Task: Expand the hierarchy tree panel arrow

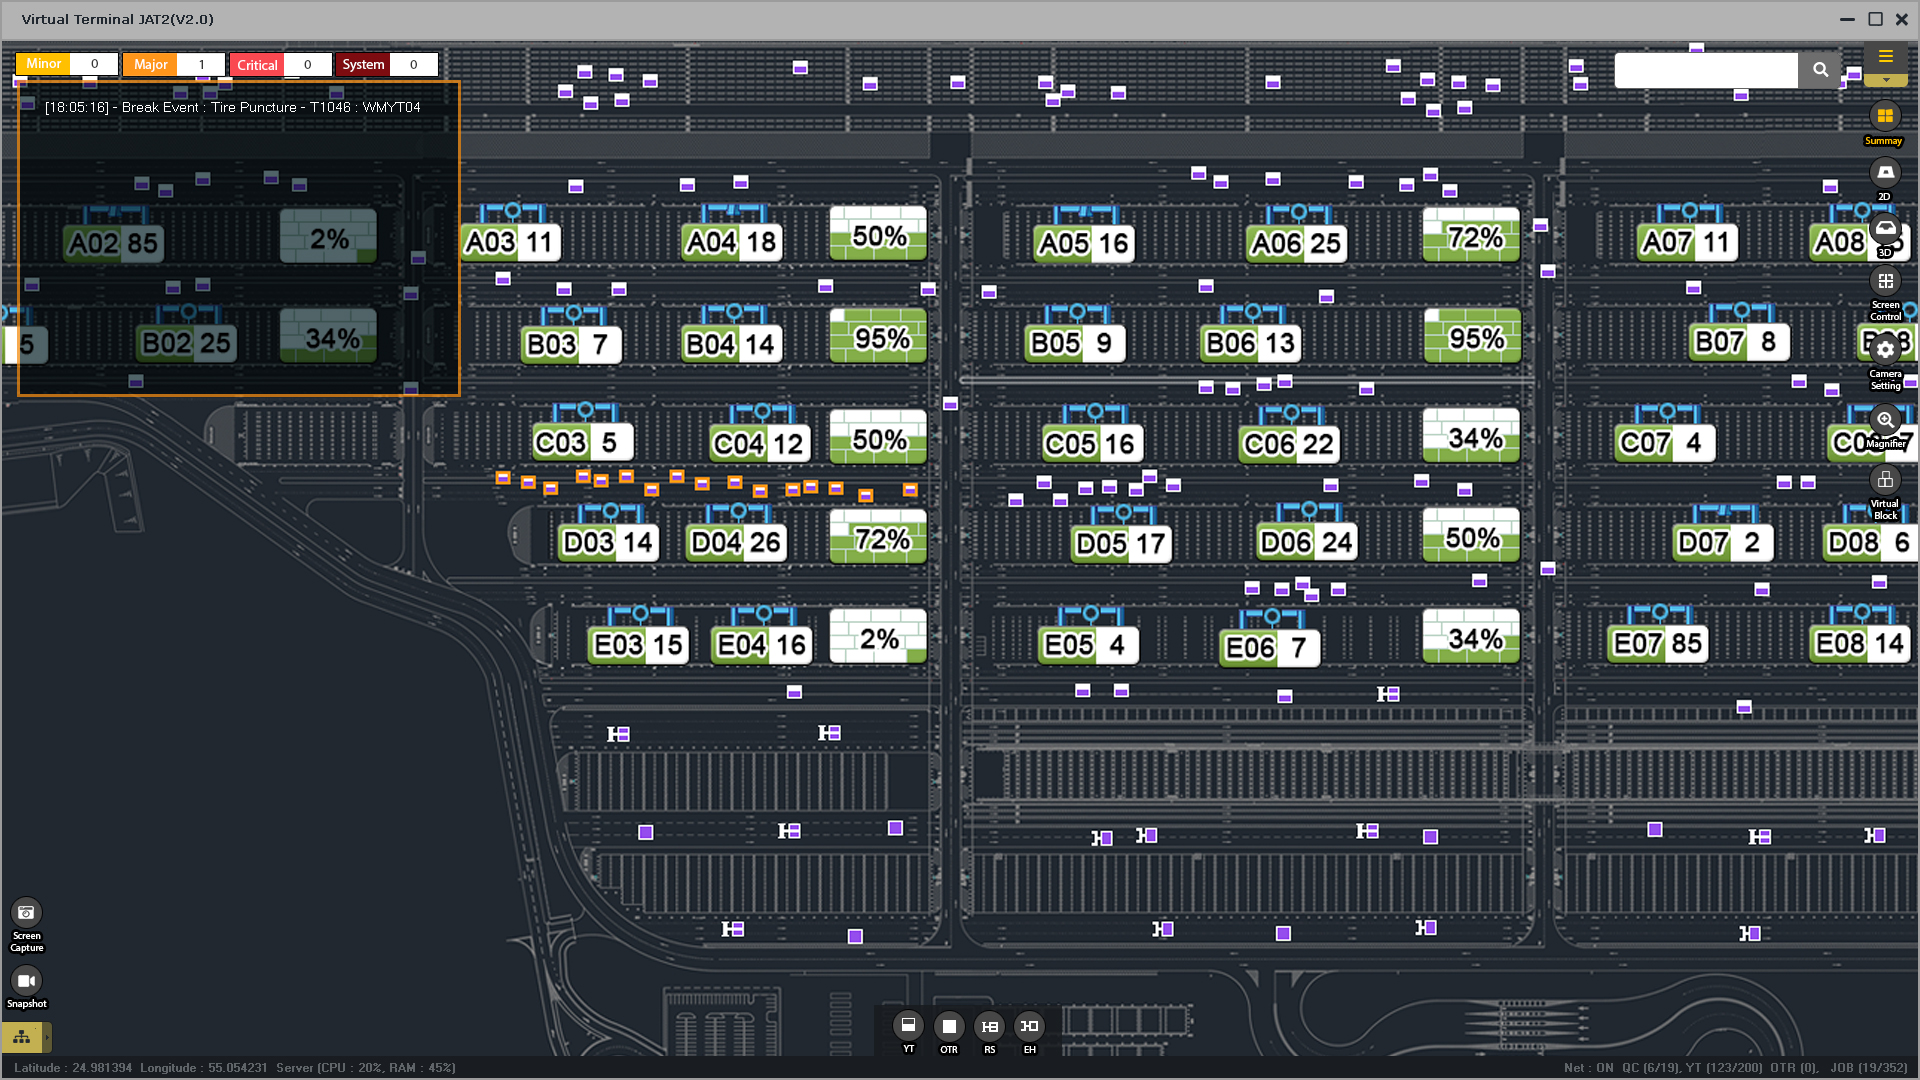Action: pyautogui.click(x=47, y=1037)
